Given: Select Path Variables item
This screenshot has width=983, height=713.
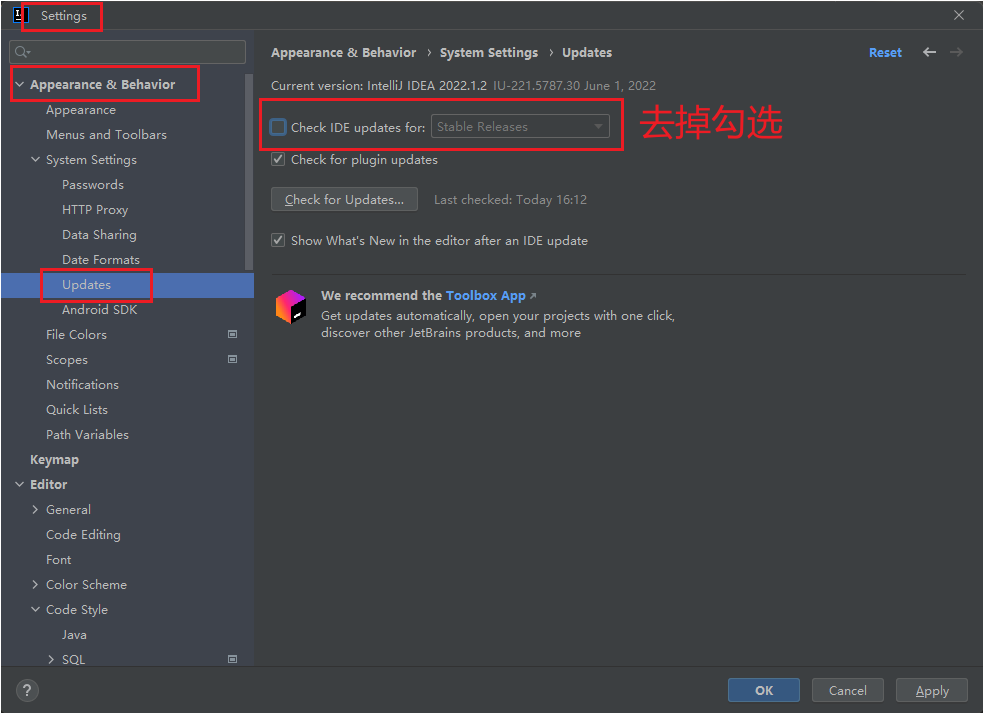Looking at the screenshot, I should pyautogui.click(x=87, y=435).
